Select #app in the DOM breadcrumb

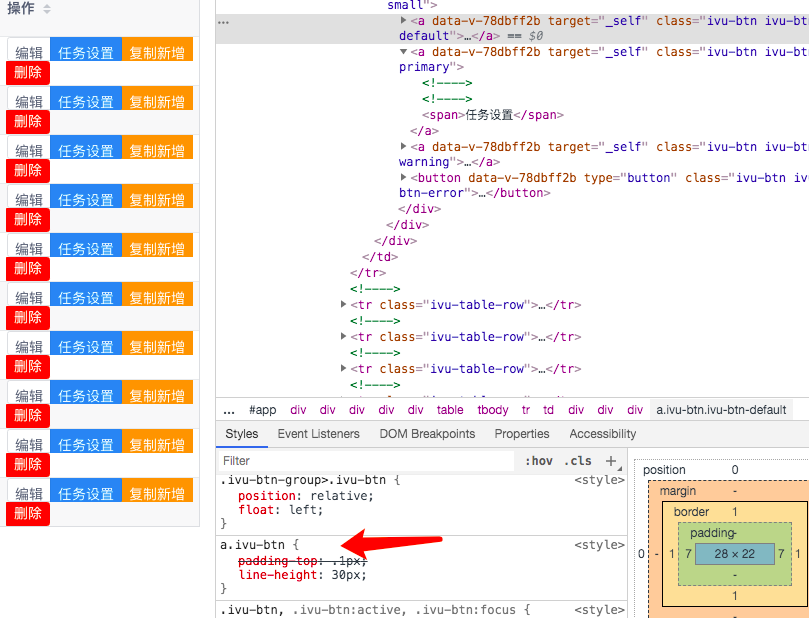tap(263, 410)
